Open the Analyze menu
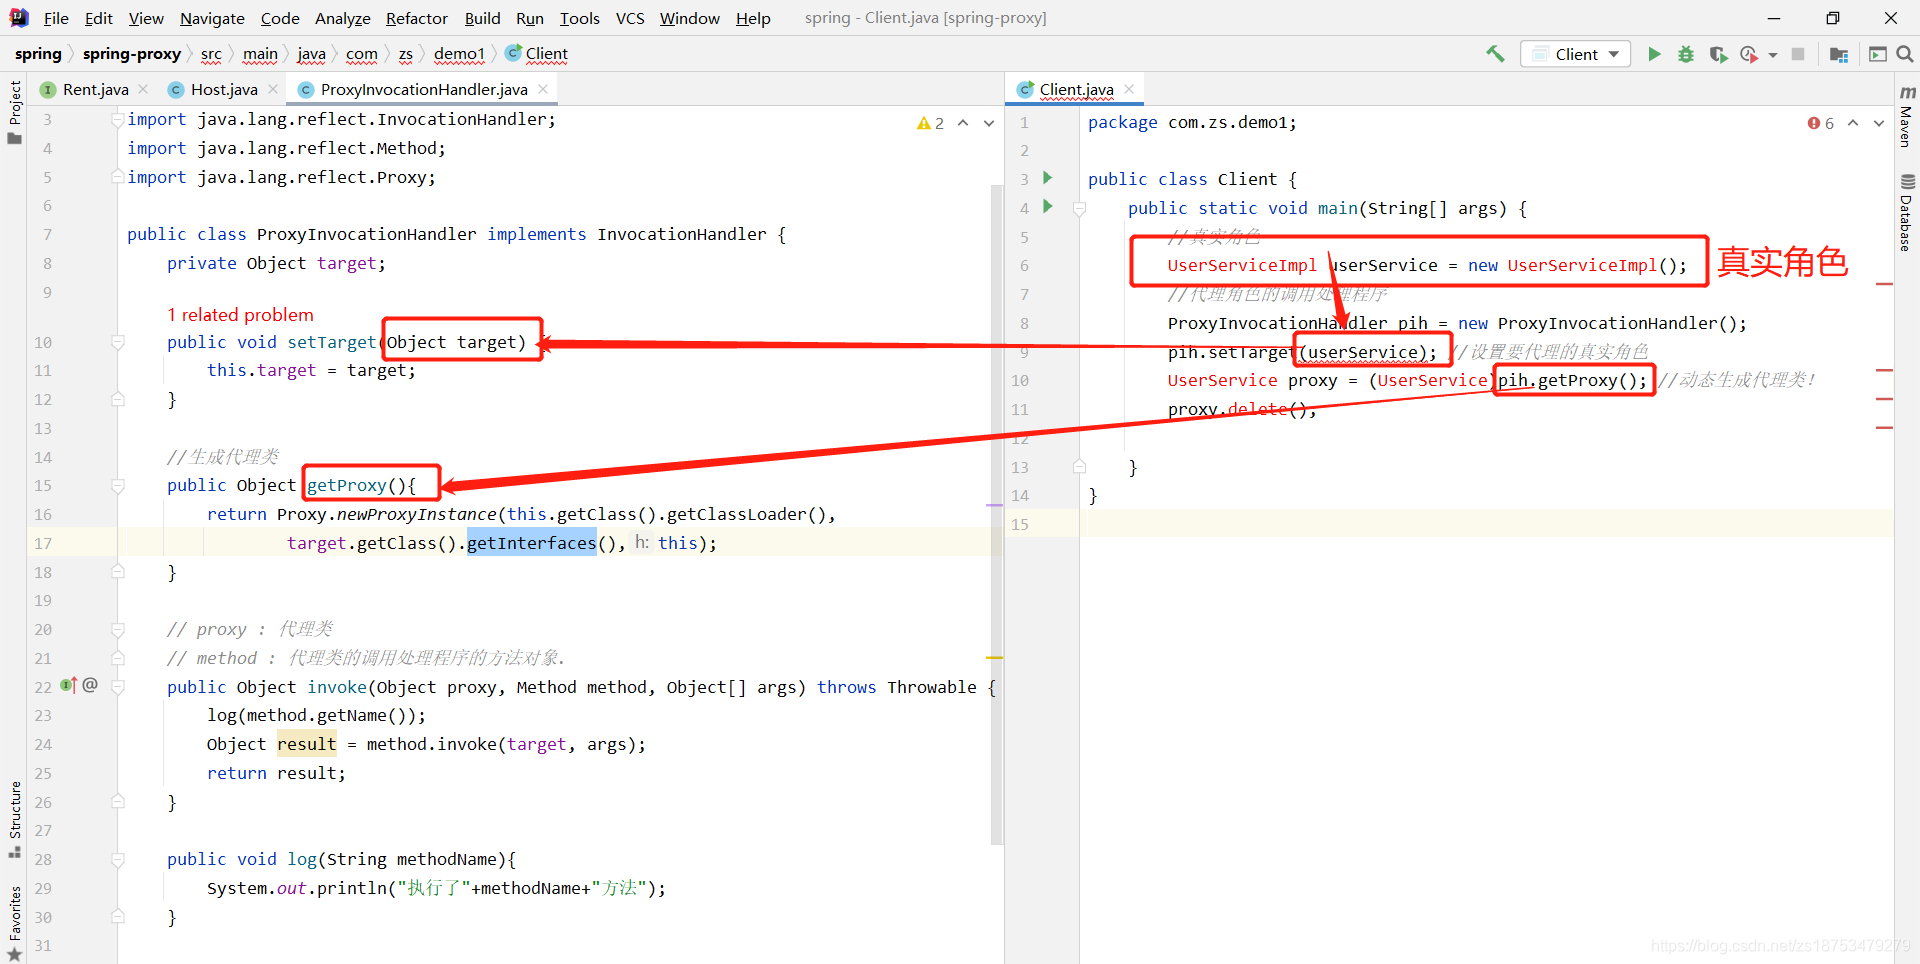The image size is (1920, 964). (x=343, y=18)
